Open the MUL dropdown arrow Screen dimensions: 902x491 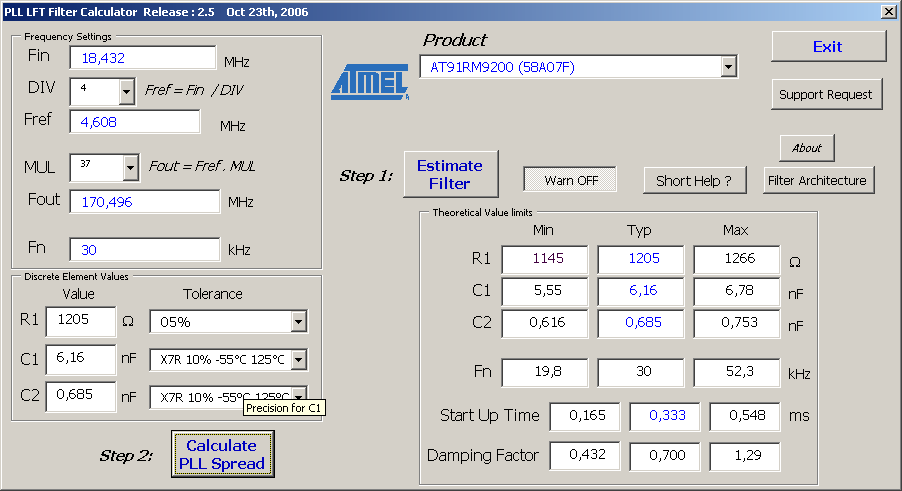(x=131, y=168)
